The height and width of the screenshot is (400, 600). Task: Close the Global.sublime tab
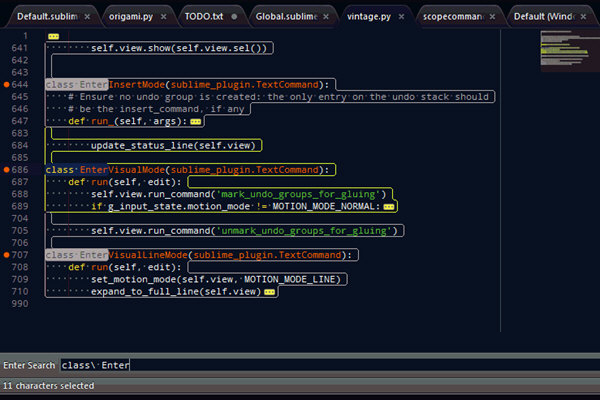326,16
